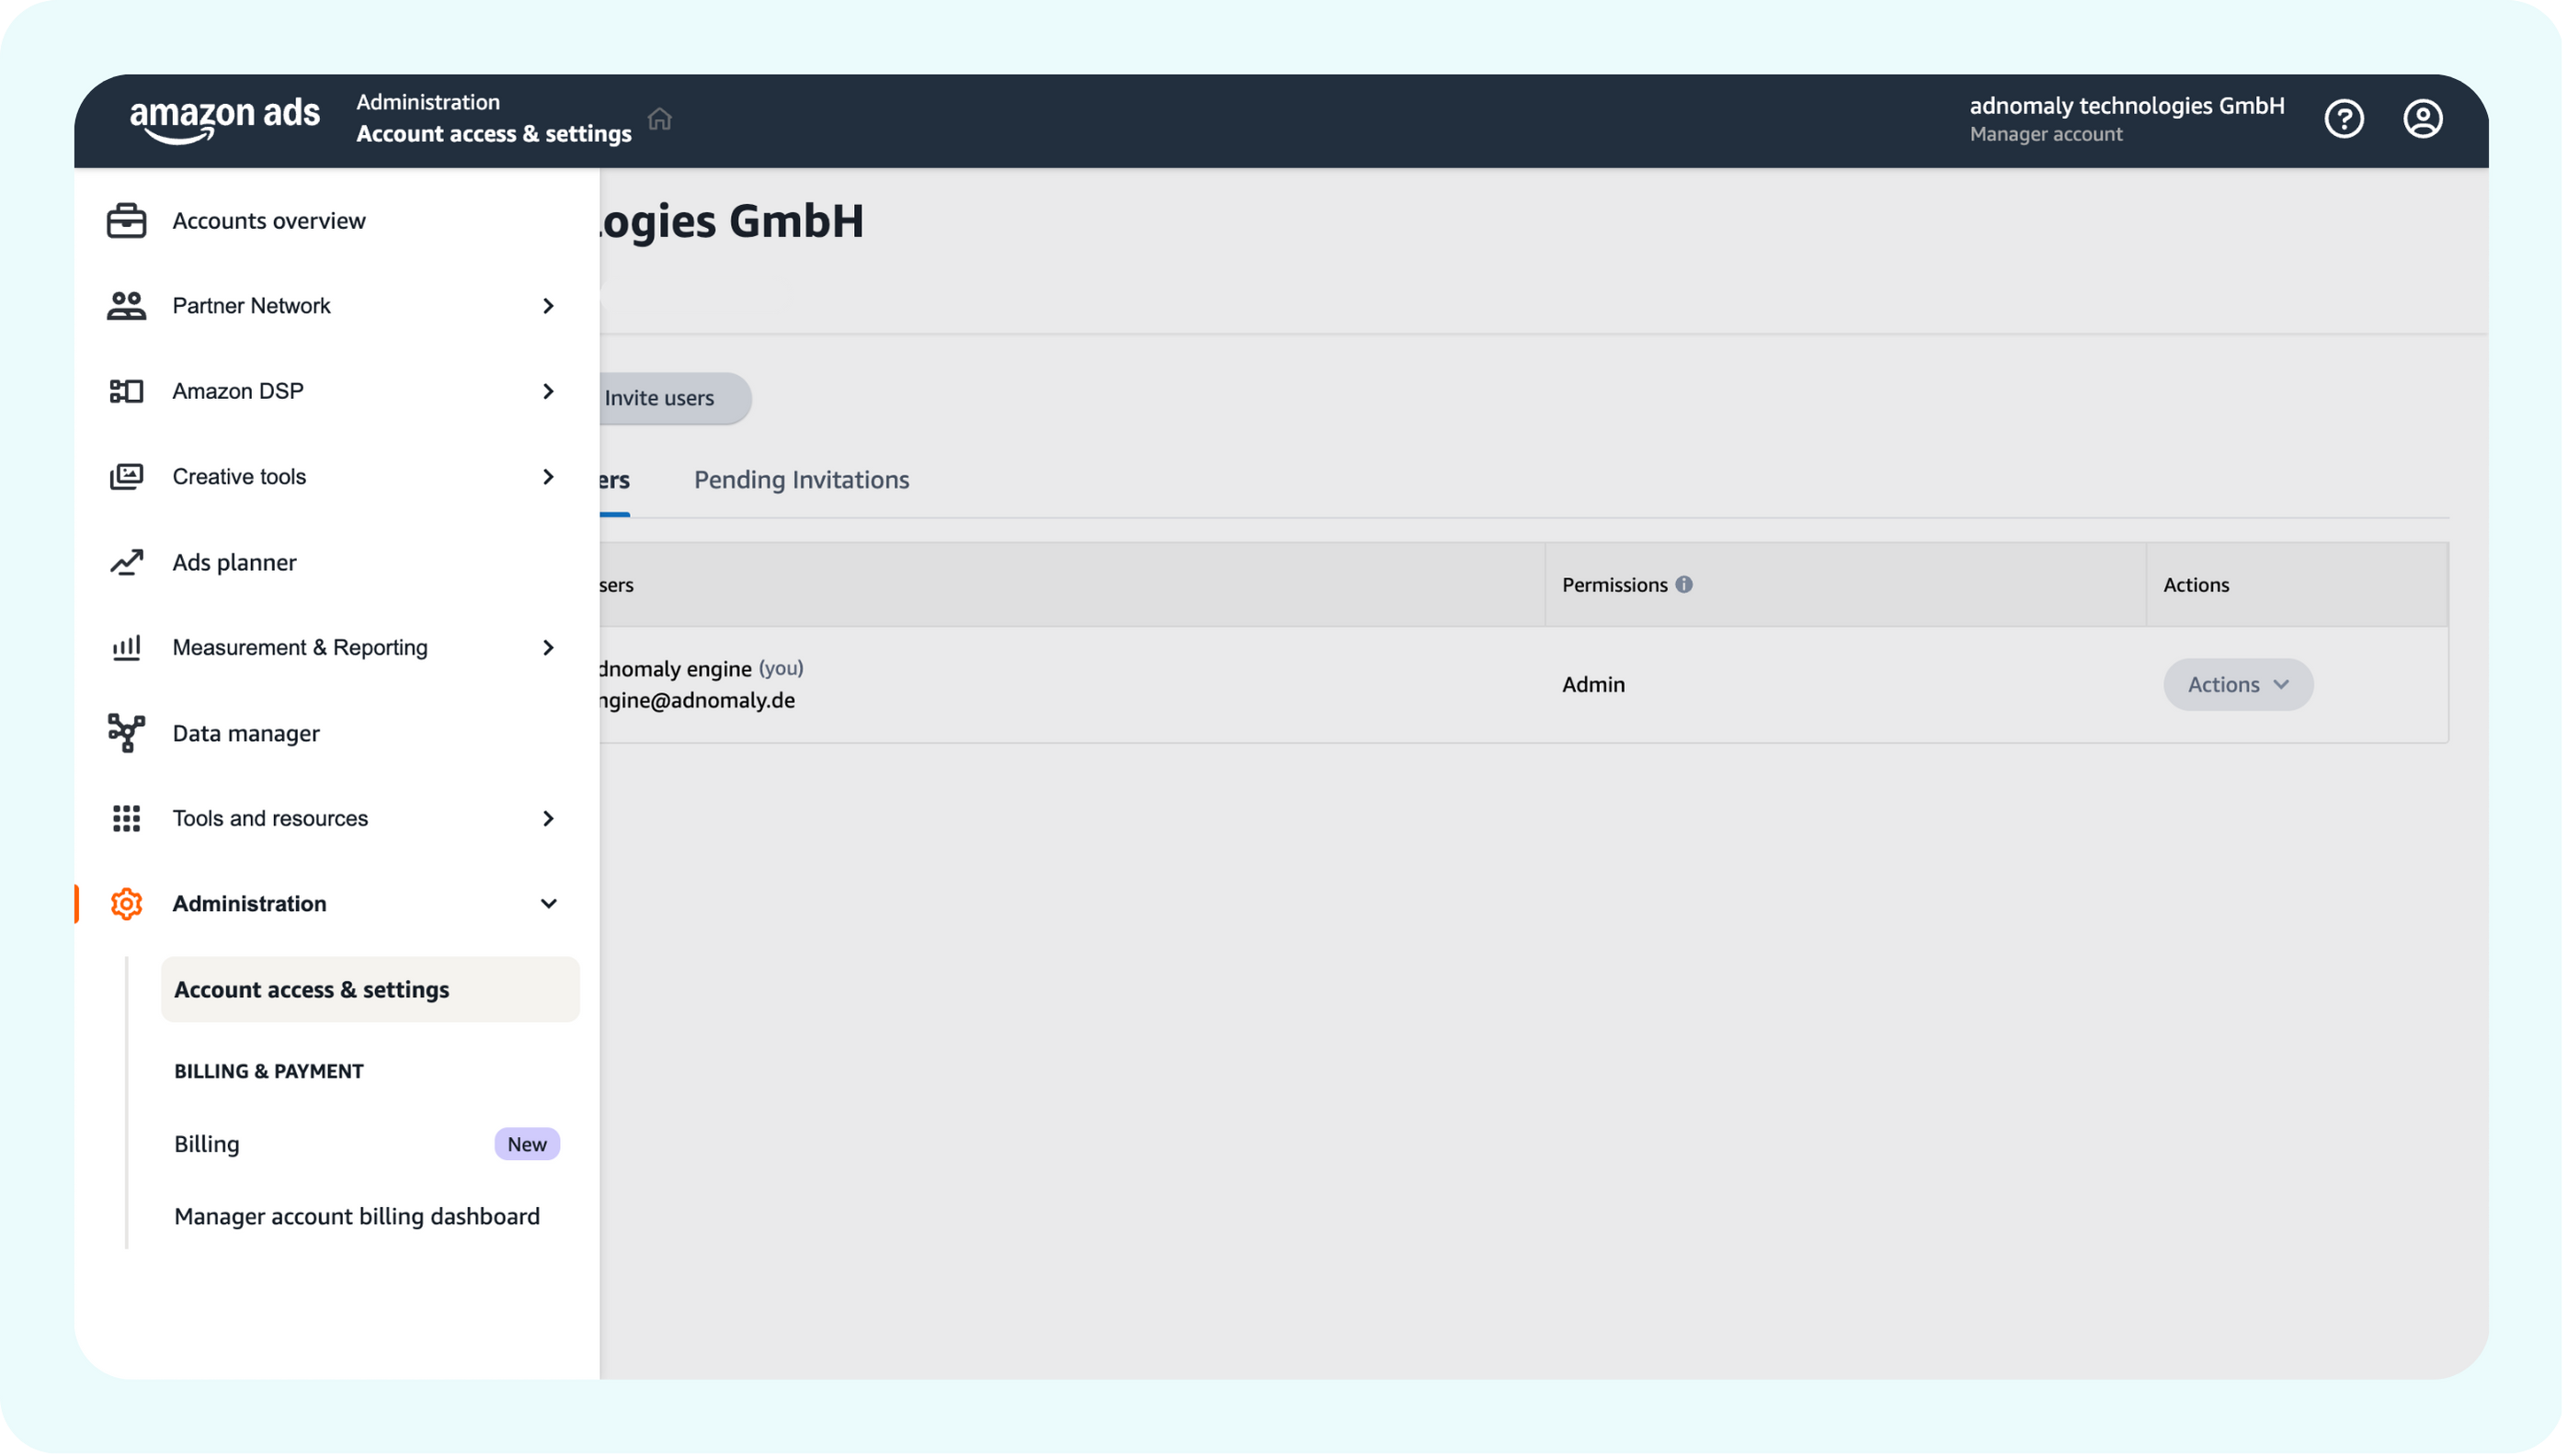Click the Ads planner trend icon
The height and width of the screenshot is (1456, 2567).
[x=126, y=562]
